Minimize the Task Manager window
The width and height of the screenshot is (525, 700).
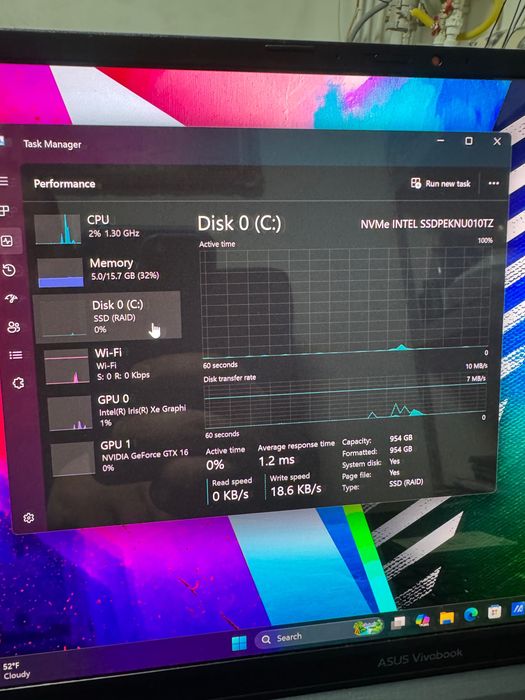(441, 141)
